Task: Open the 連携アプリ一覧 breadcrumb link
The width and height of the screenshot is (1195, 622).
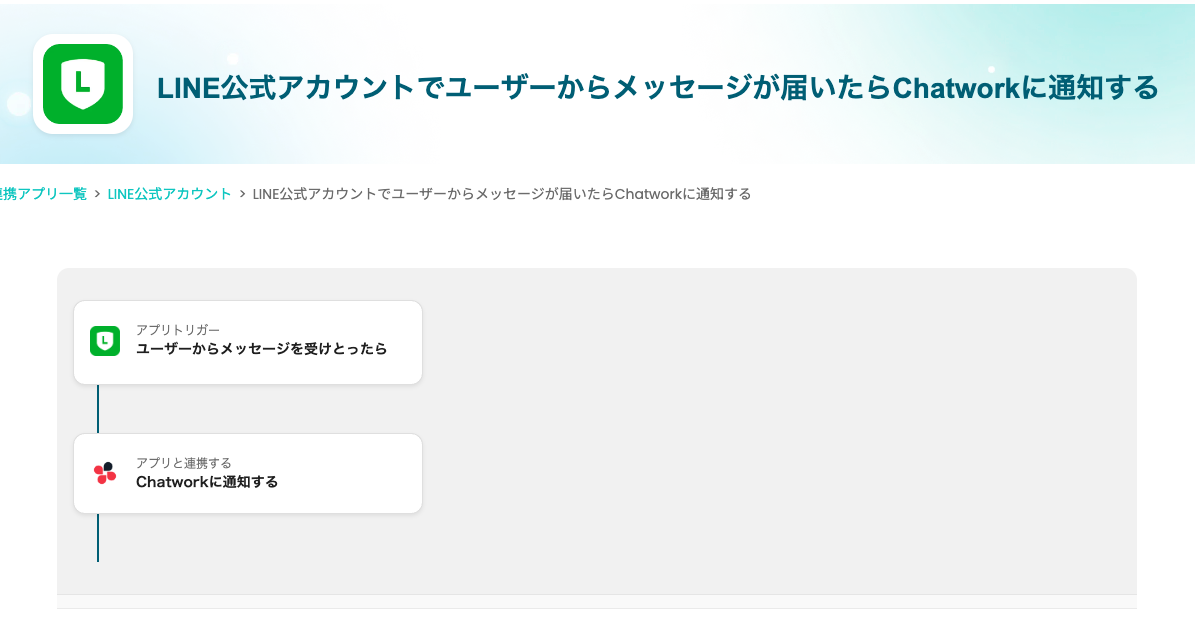Action: tap(44, 194)
